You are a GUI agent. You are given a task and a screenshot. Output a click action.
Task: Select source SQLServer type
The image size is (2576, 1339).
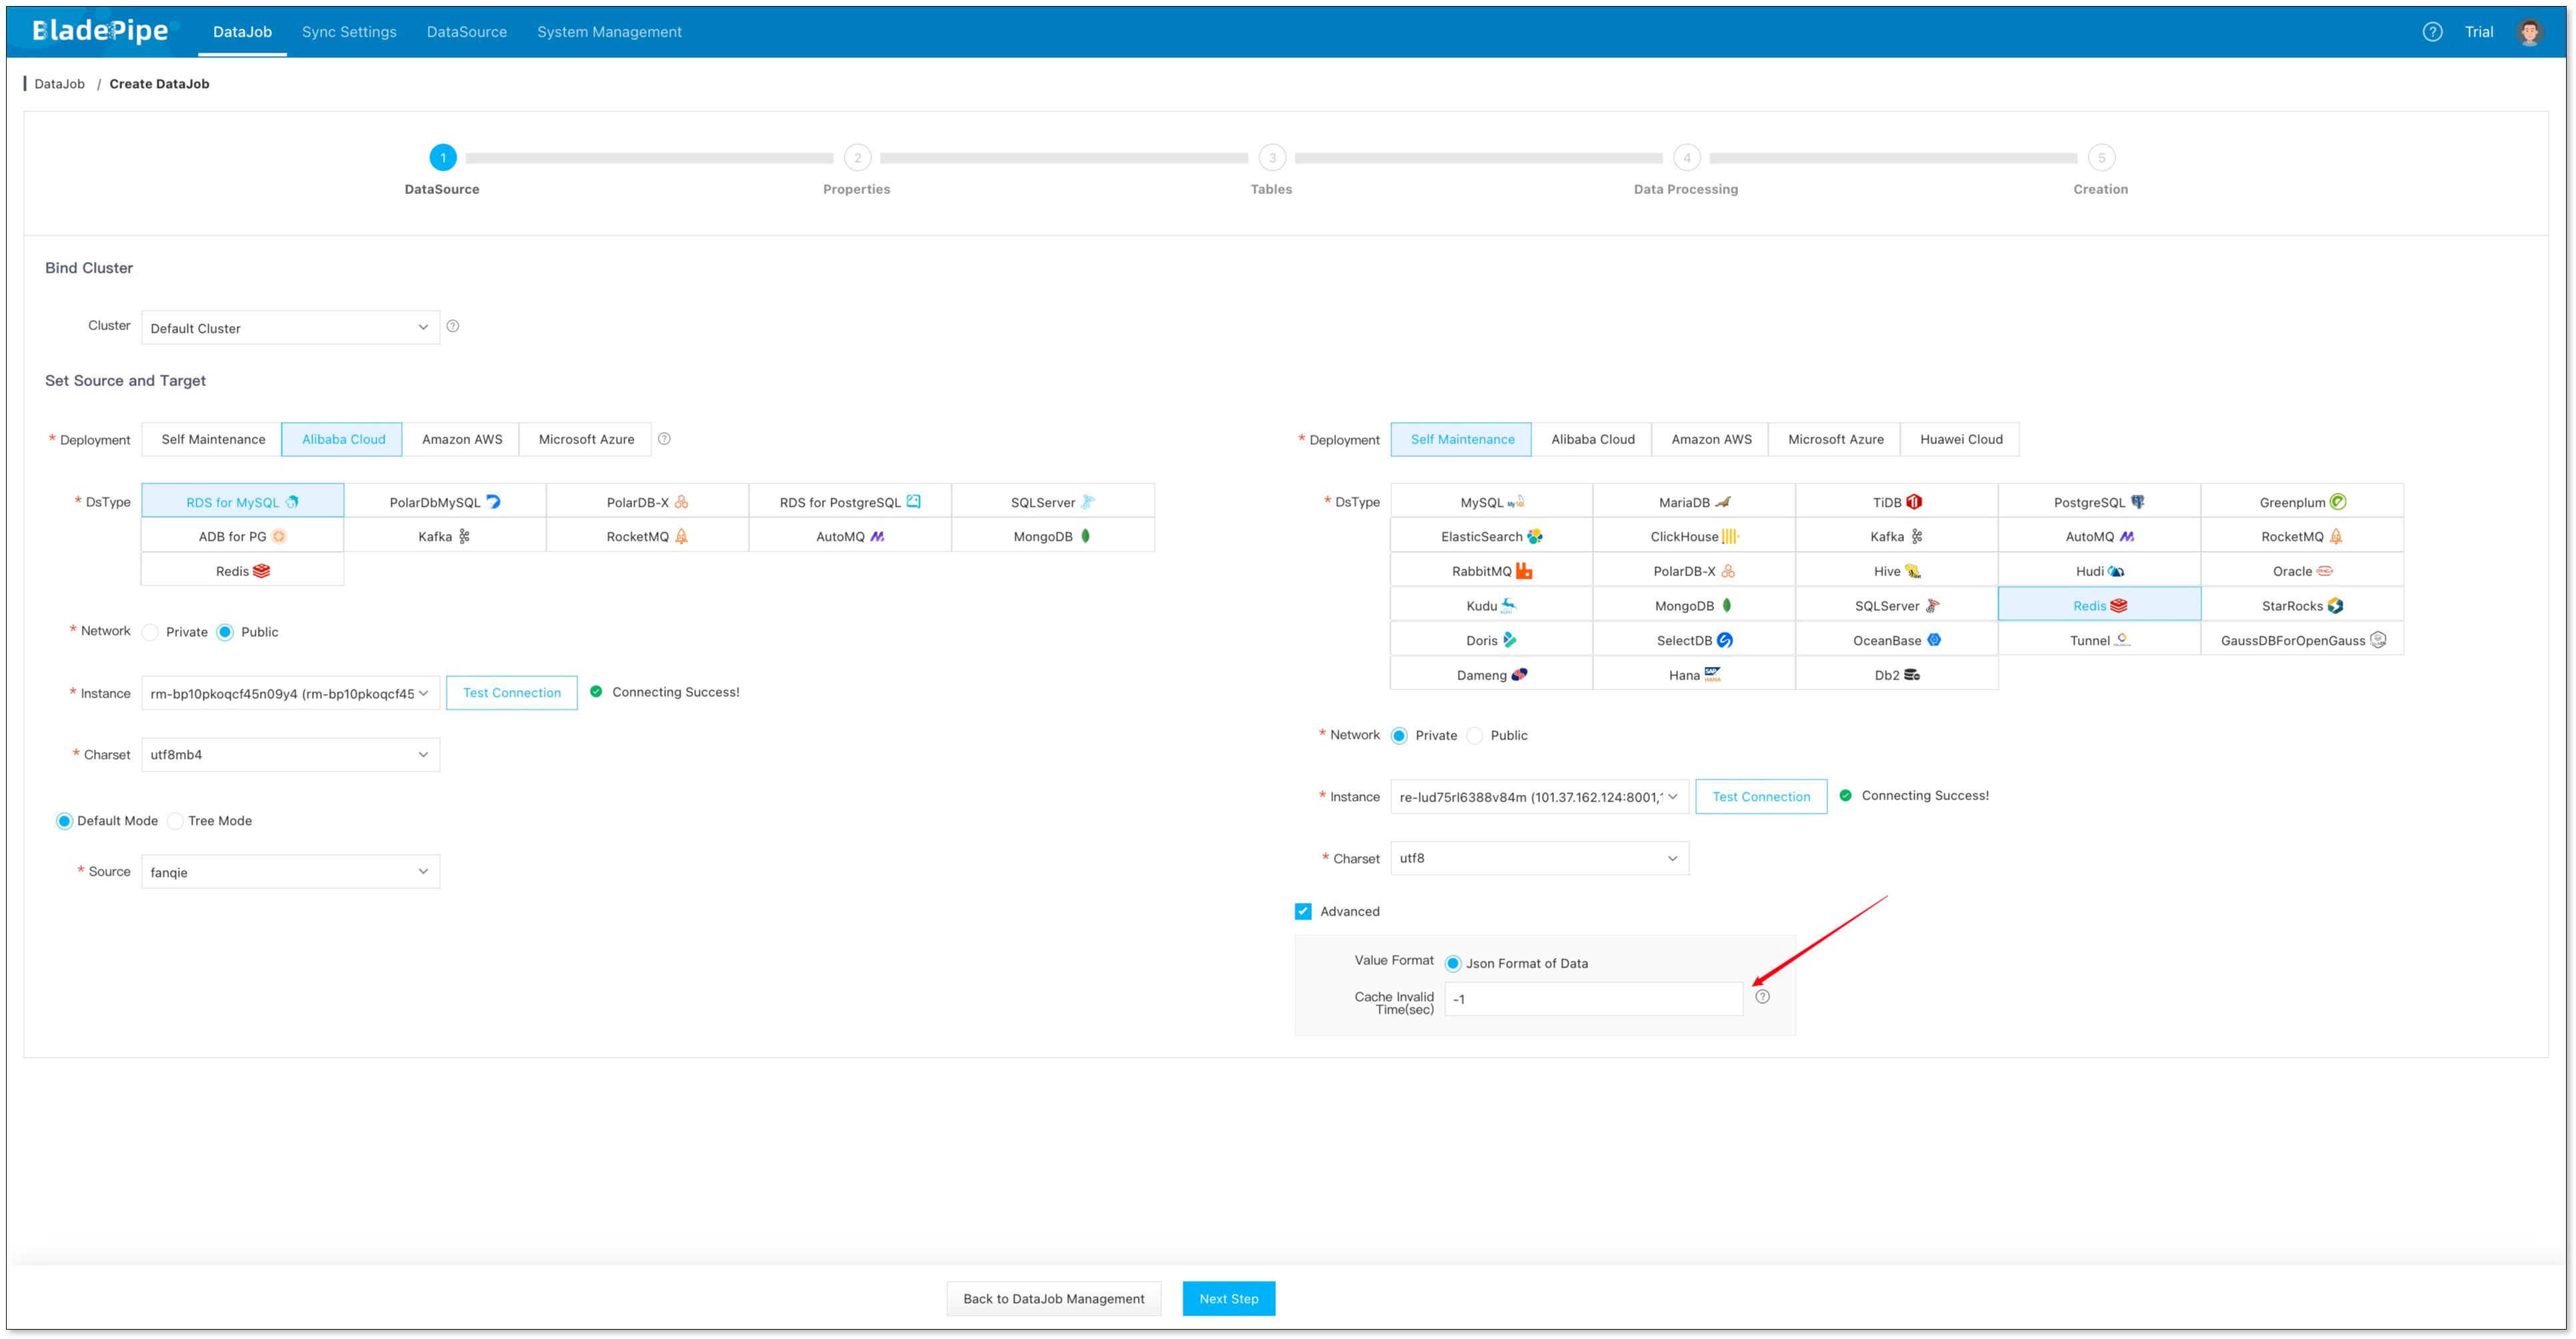(1053, 502)
